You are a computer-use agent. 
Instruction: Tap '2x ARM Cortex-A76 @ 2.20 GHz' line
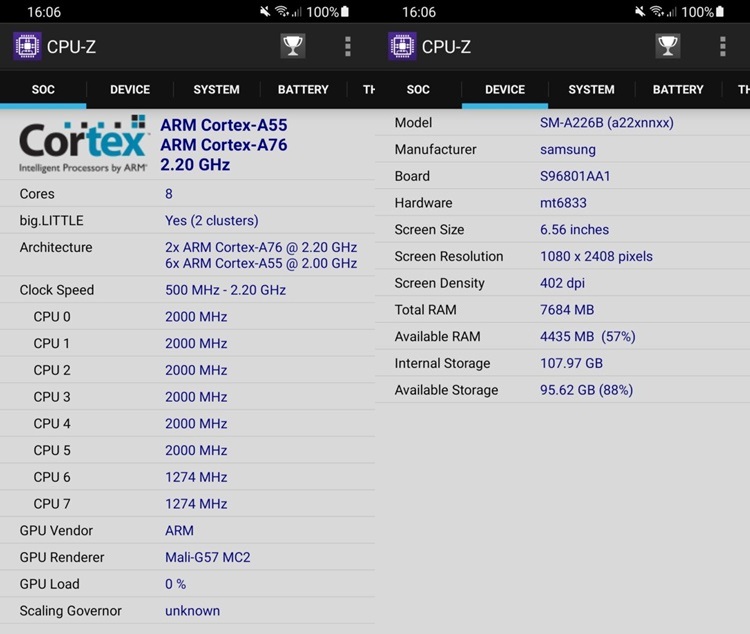coord(261,247)
